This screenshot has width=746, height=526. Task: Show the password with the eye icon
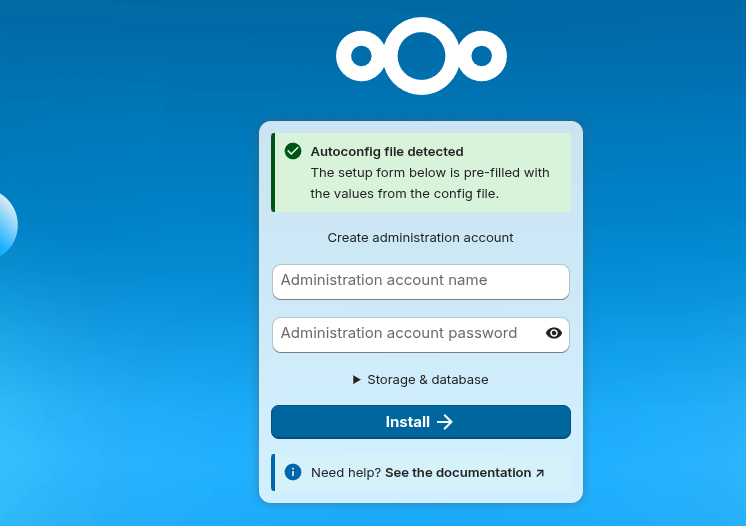pos(554,333)
